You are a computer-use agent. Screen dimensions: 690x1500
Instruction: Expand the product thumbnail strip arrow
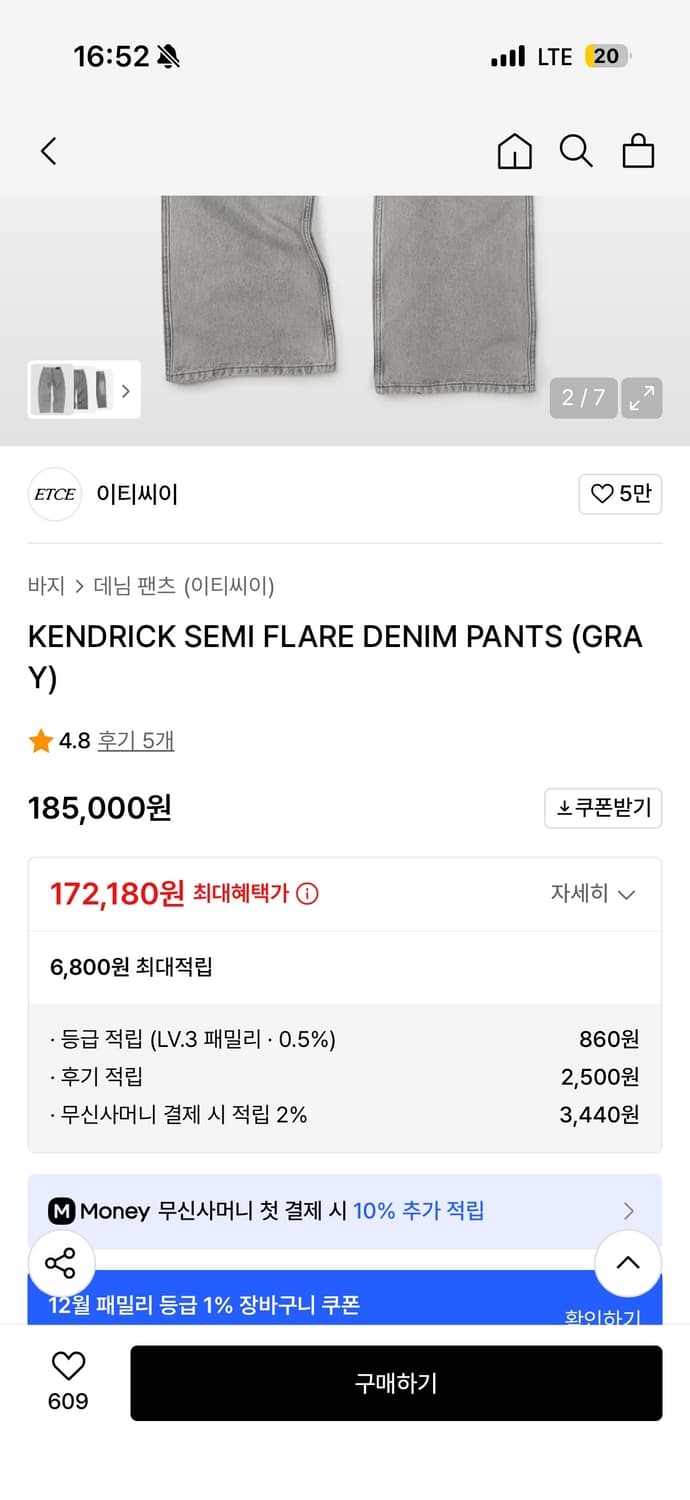pyautogui.click(x=126, y=390)
